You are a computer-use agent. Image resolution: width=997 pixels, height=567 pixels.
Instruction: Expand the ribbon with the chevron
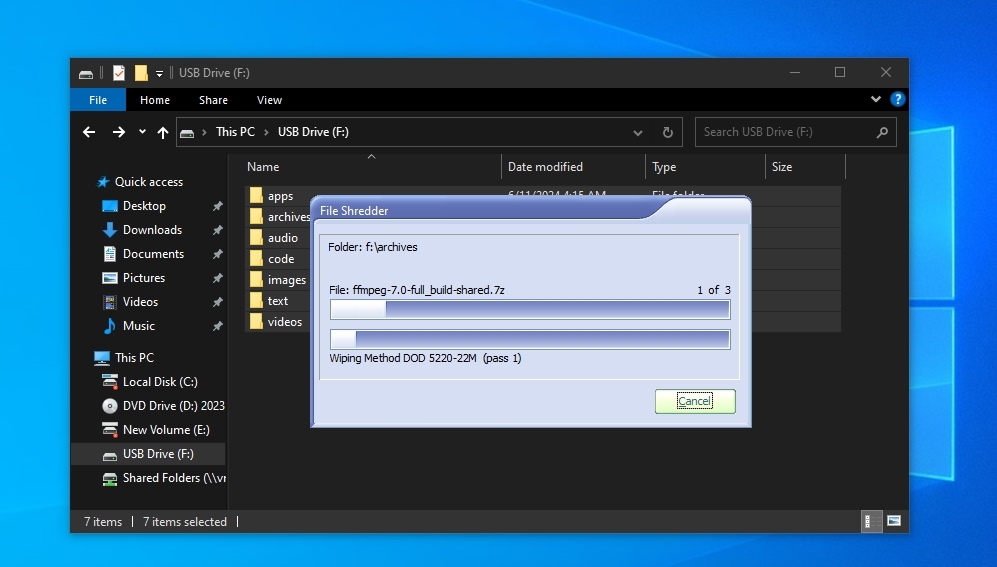[876, 99]
